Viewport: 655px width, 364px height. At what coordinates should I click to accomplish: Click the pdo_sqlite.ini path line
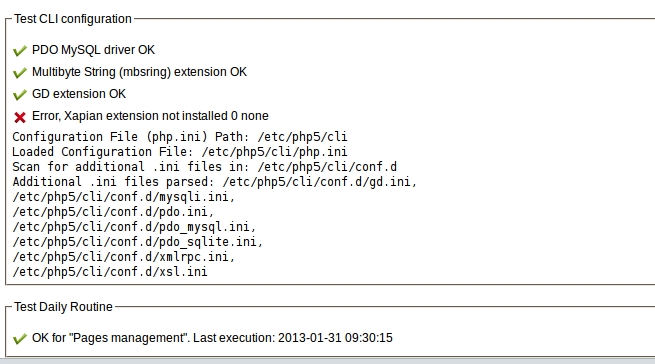(x=137, y=242)
